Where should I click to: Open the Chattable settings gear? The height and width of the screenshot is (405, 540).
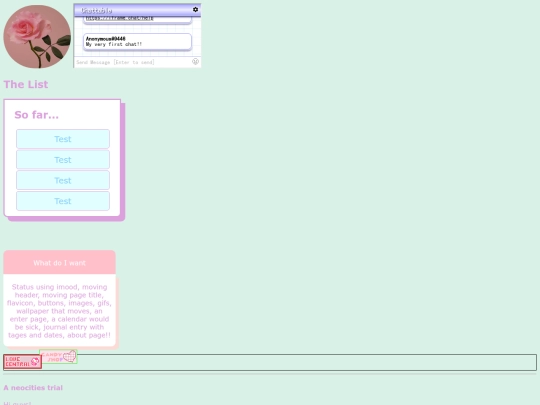tap(195, 10)
